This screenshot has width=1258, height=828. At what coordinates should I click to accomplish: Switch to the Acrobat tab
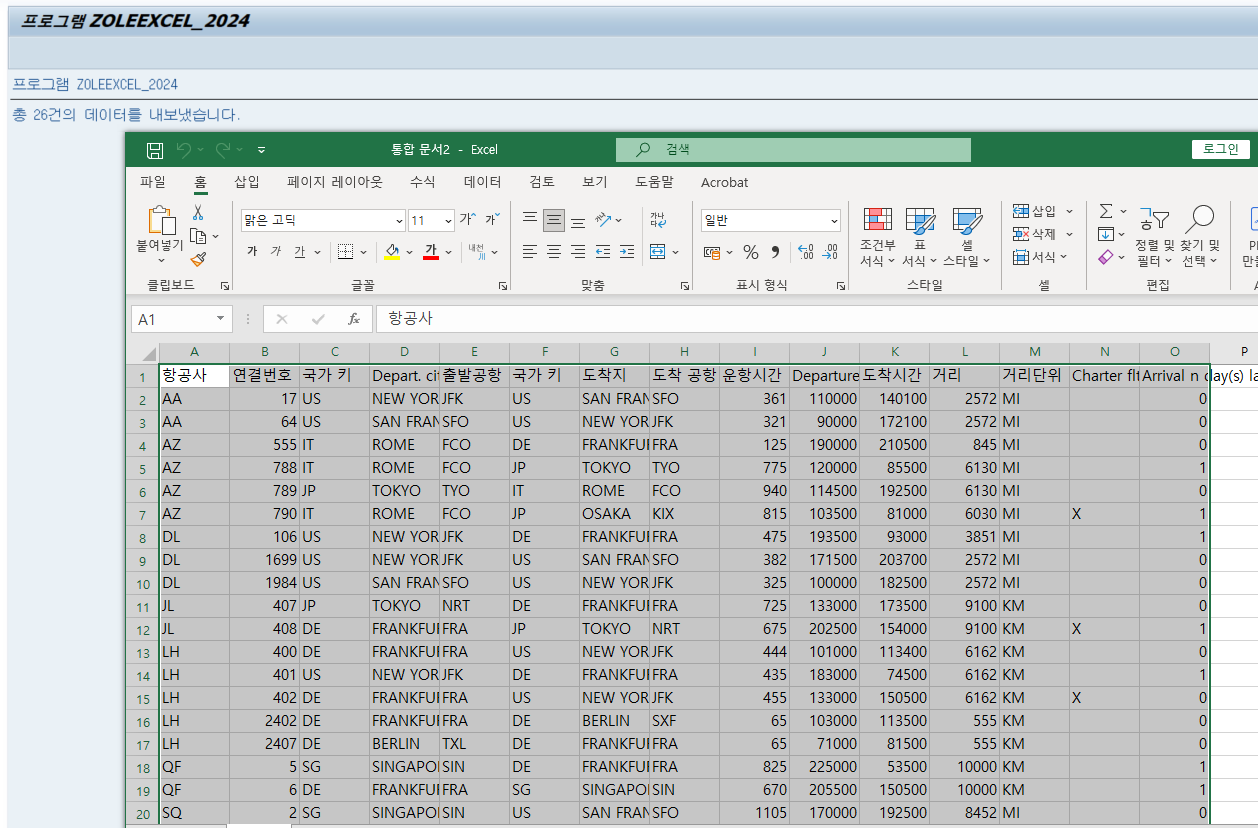tap(725, 182)
